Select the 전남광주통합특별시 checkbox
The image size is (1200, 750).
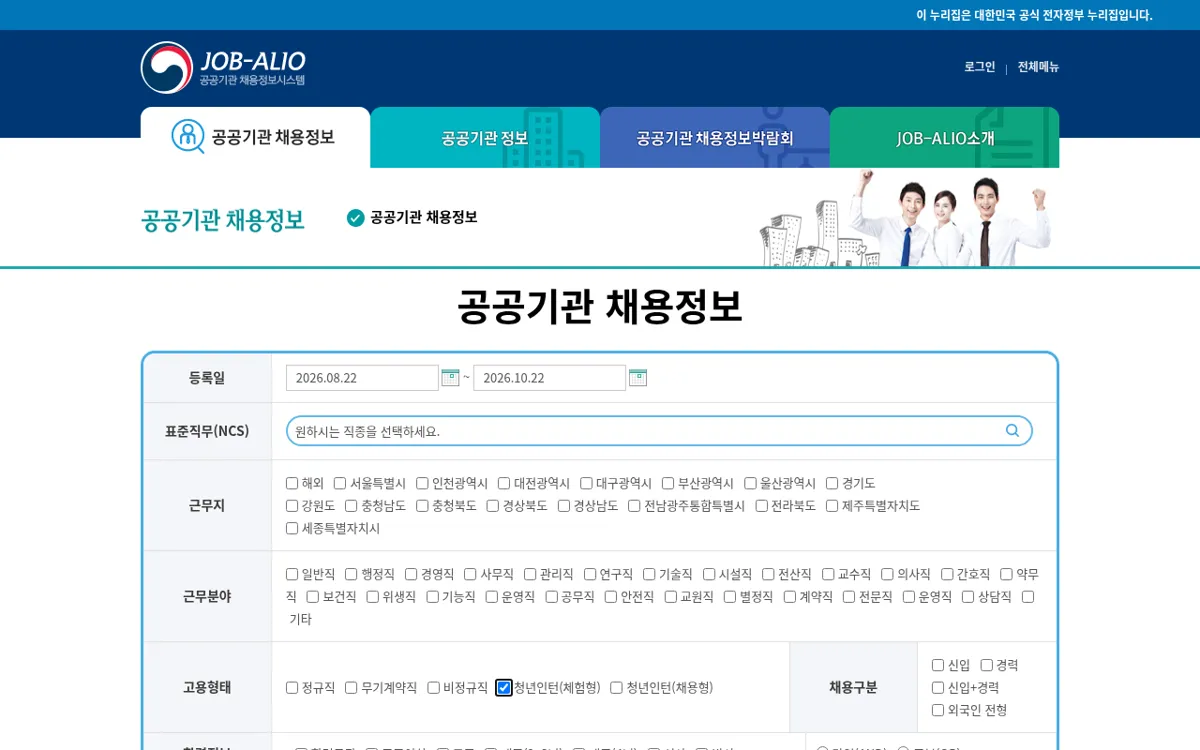click(634, 506)
